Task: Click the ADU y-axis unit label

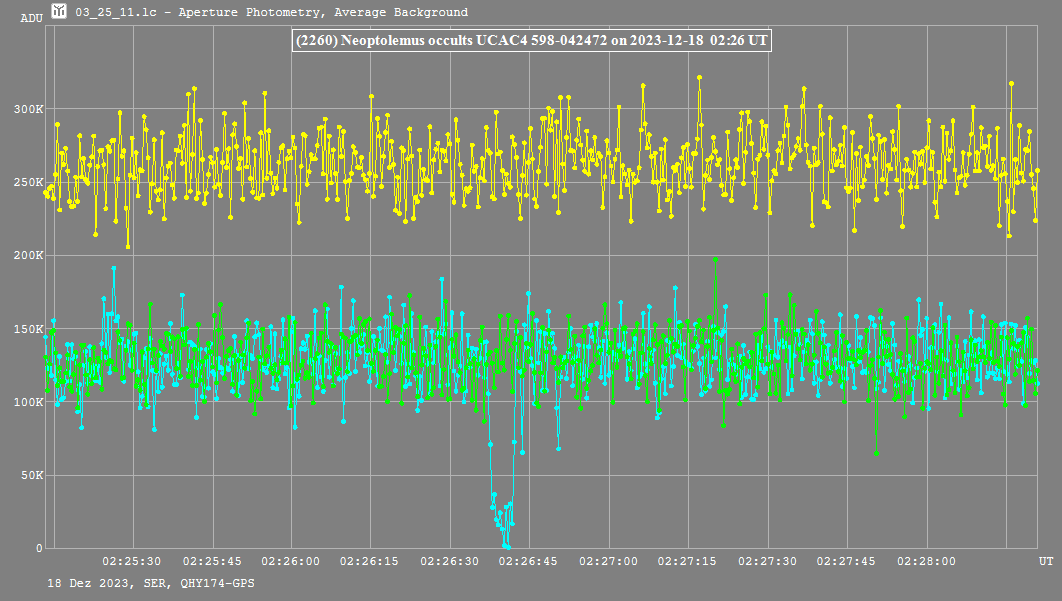Action: [x=31, y=18]
